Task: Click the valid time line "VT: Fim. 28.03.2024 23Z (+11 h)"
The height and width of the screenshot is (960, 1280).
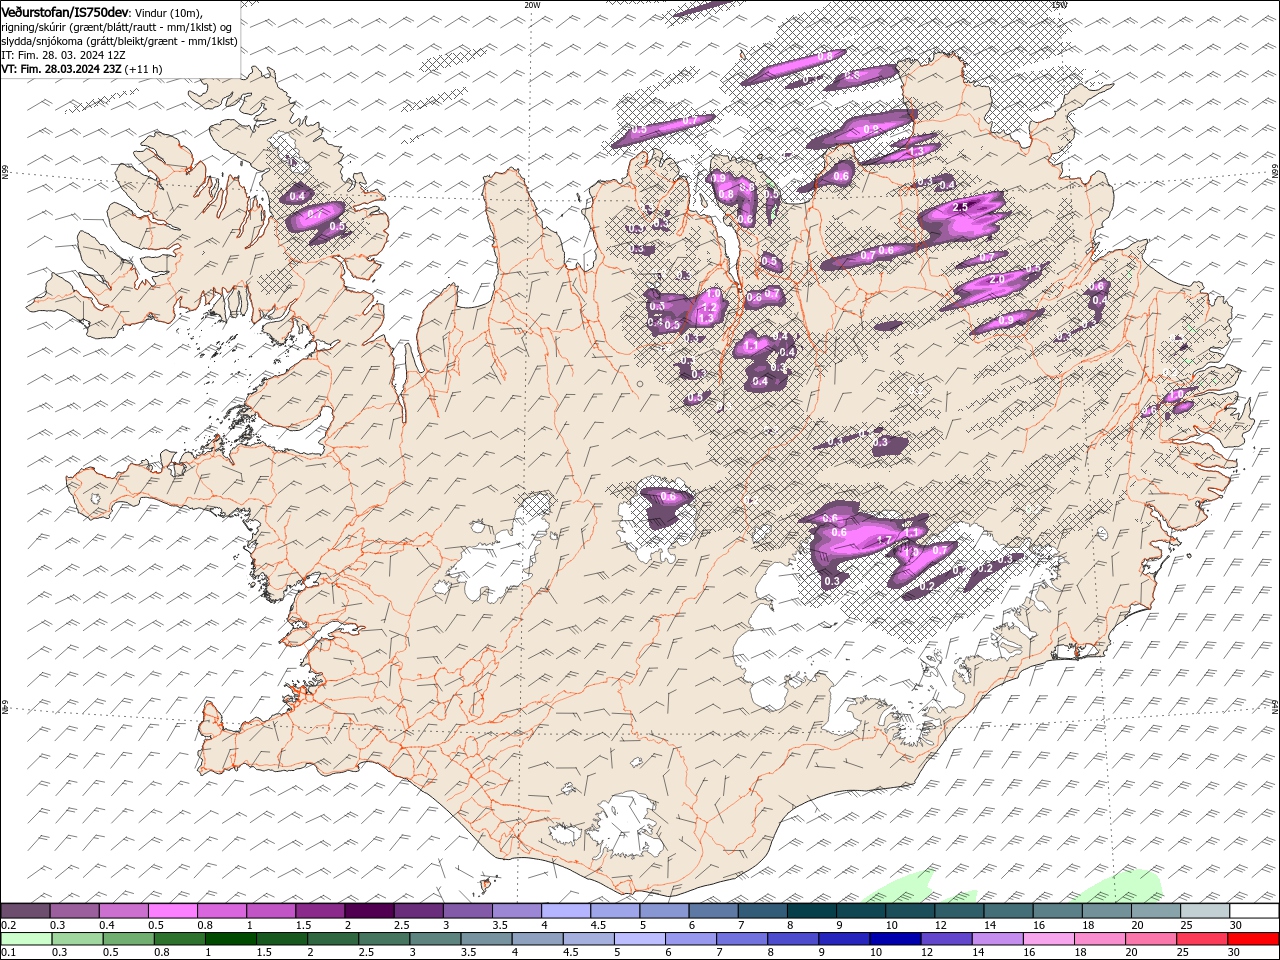Action: pos(82,69)
